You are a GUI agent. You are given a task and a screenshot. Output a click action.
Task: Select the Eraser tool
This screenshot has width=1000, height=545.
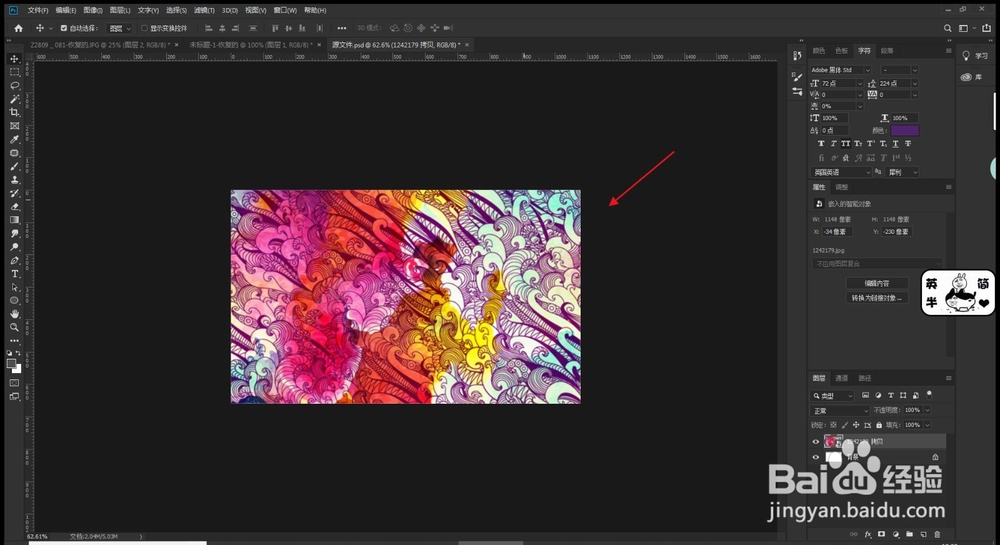[14, 207]
